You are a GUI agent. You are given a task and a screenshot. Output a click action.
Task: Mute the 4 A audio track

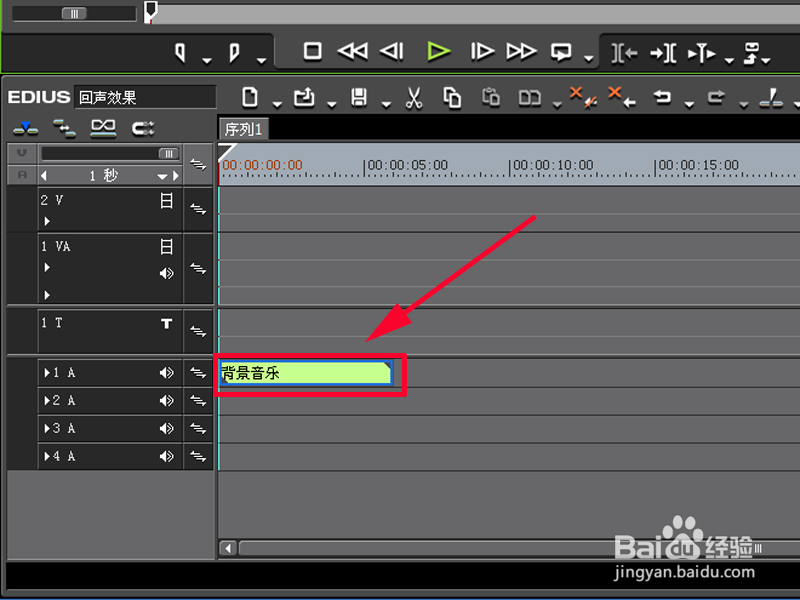click(166, 456)
